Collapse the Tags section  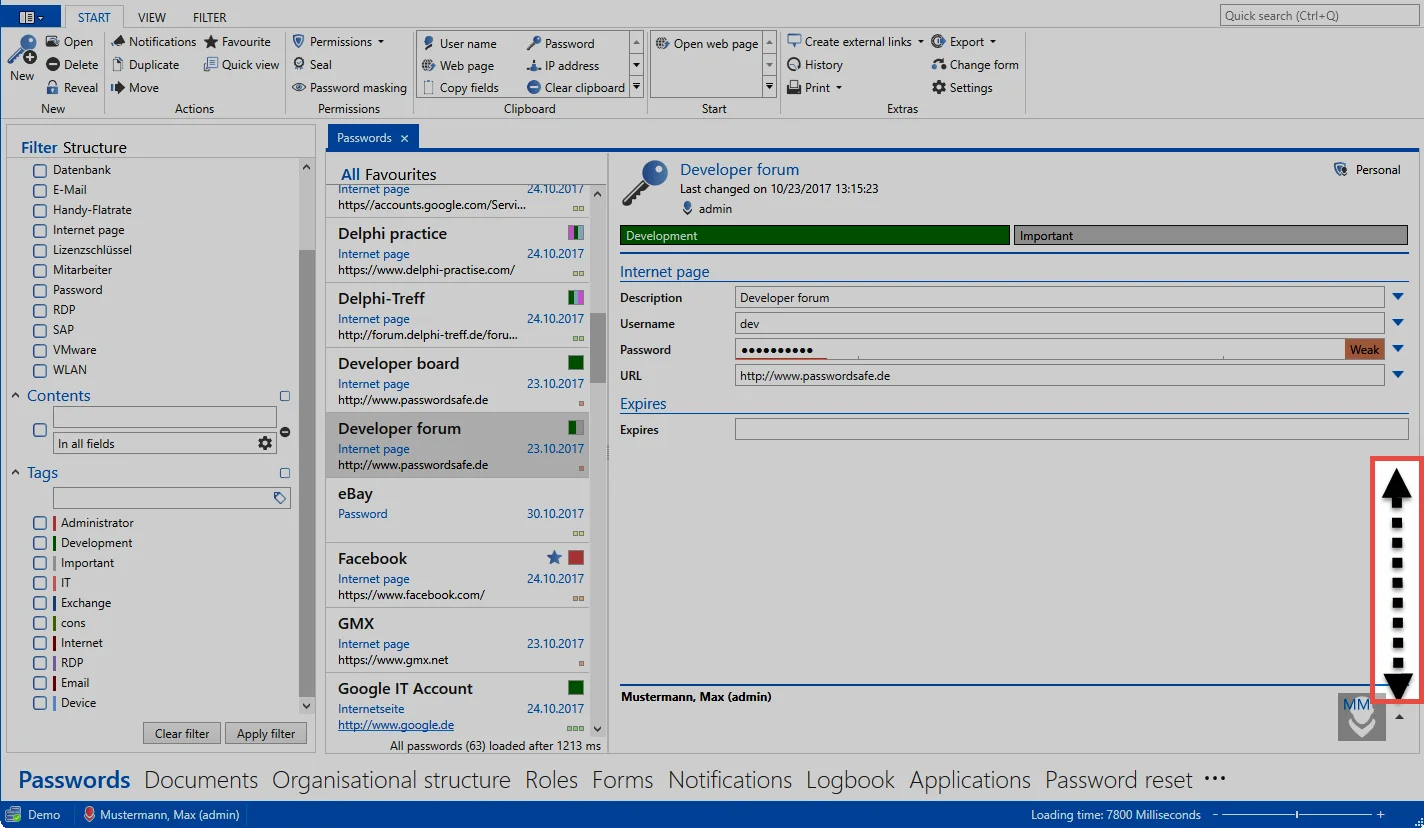click(16, 473)
